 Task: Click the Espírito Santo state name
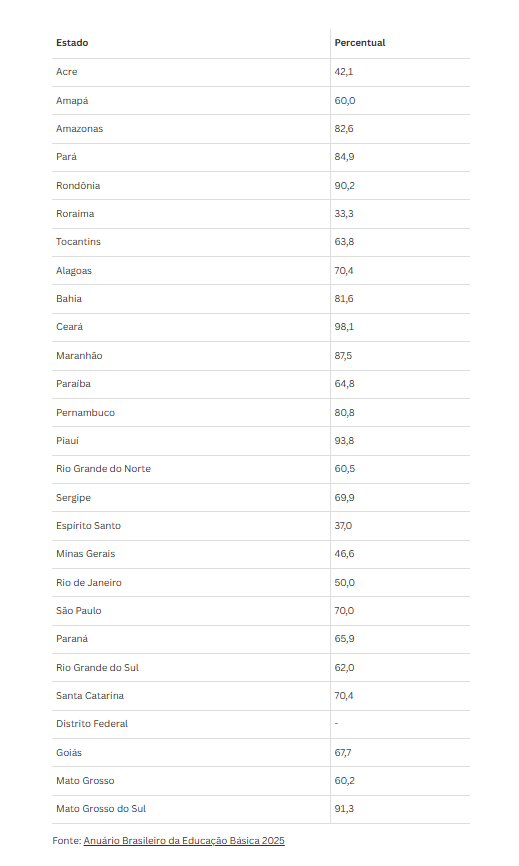(88, 526)
